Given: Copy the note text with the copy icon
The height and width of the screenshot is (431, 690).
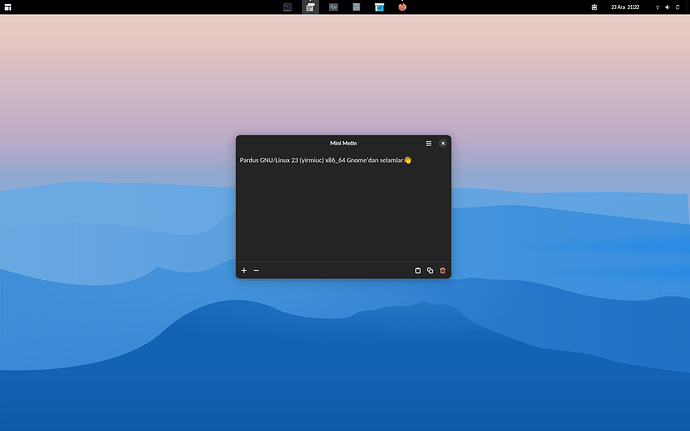Looking at the screenshot, I should (430, 270).
